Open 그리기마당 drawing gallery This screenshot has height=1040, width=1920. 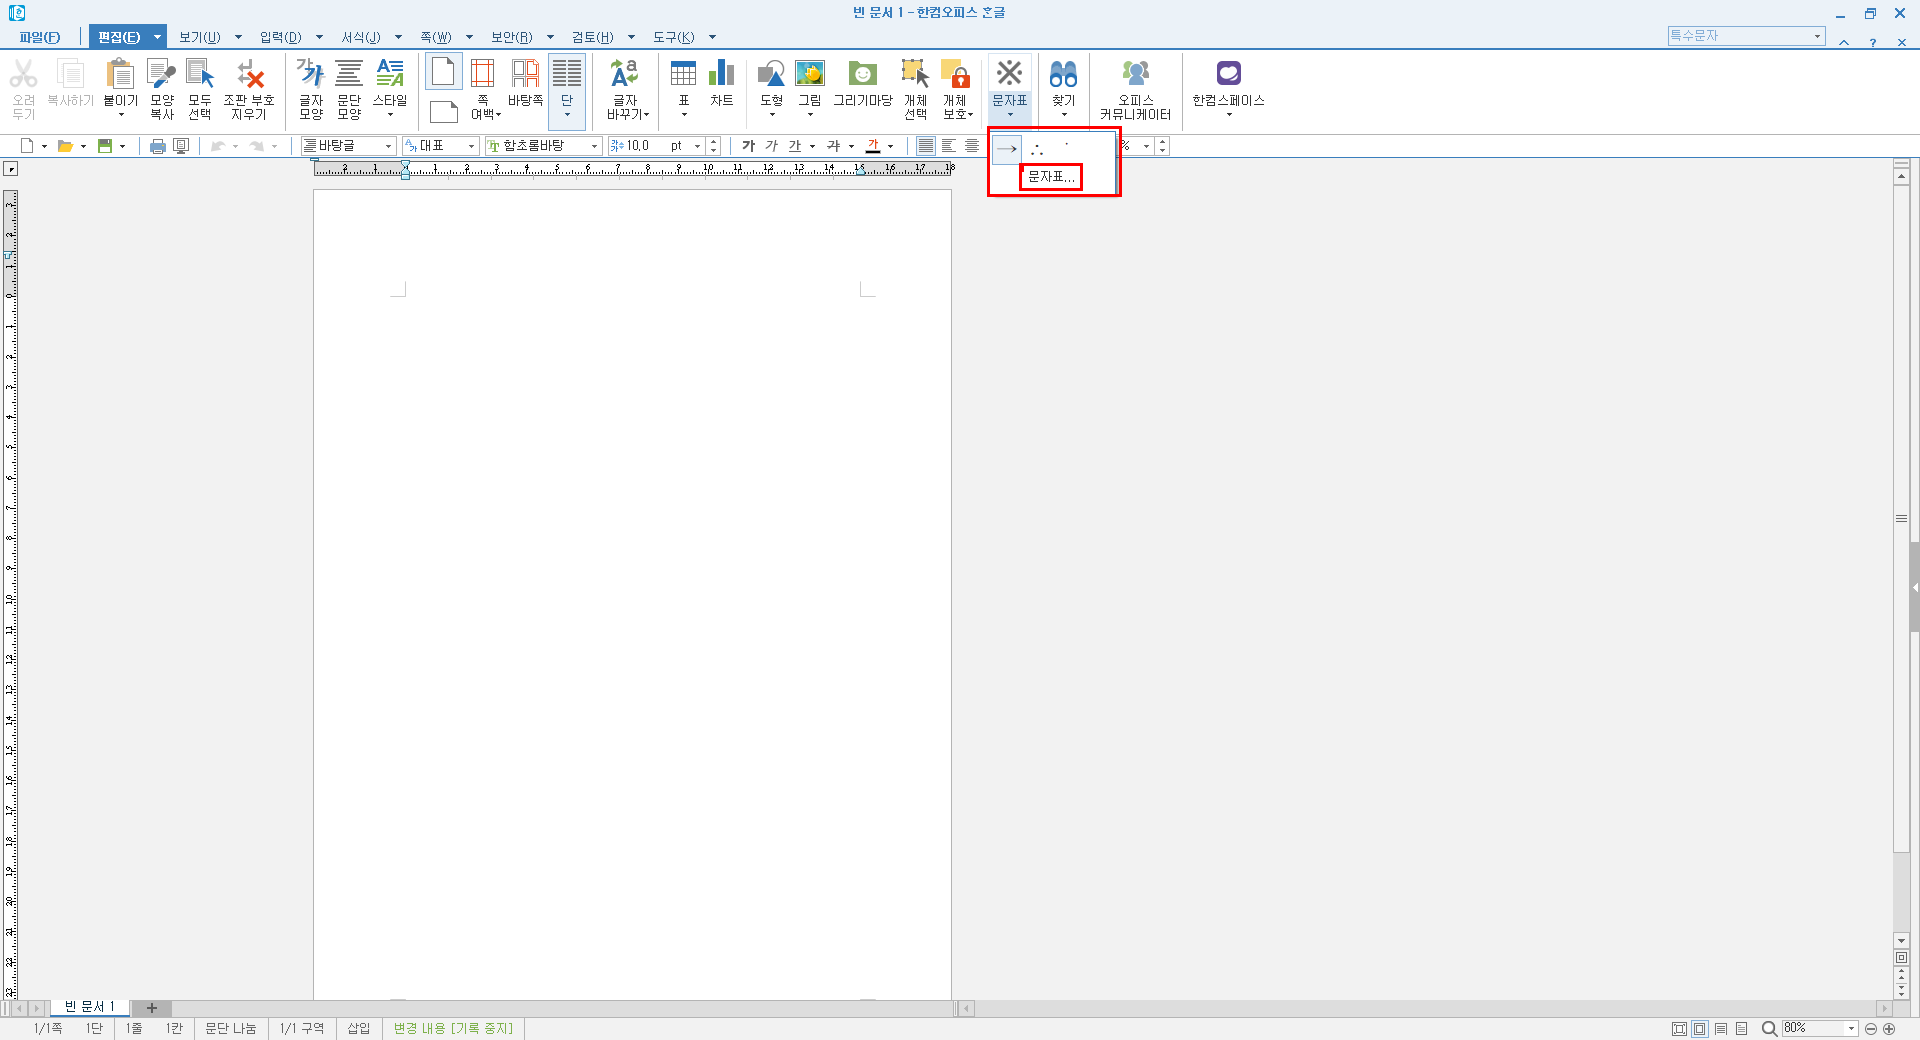[x=863, y=82]
